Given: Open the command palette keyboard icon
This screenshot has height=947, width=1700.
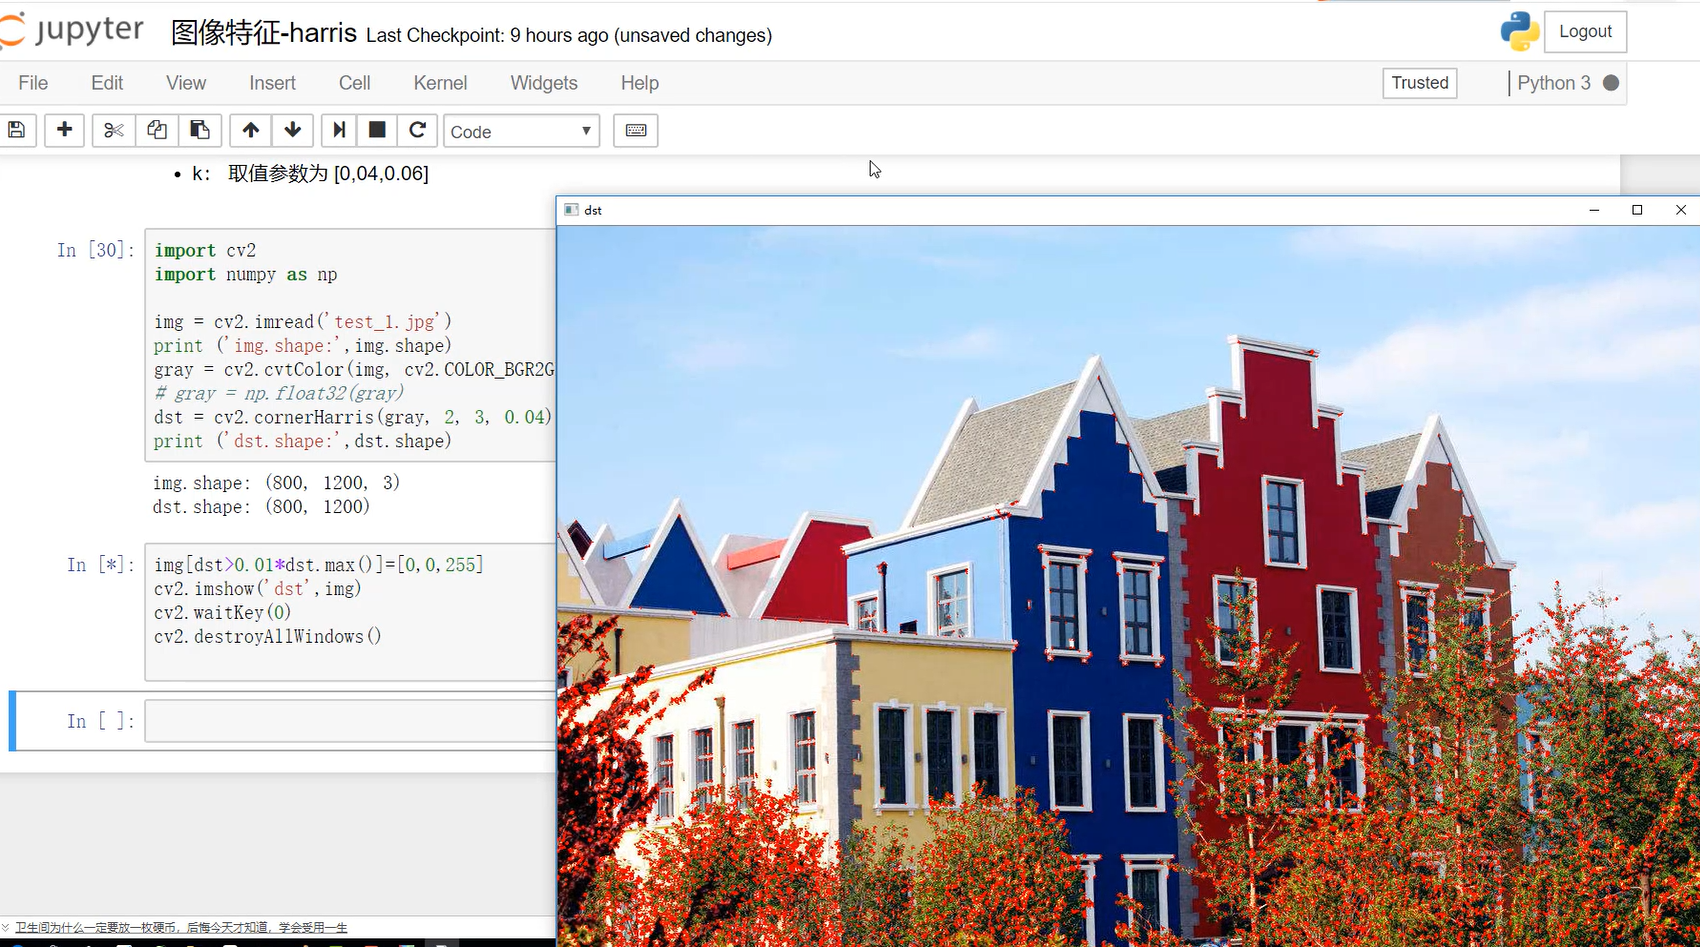Looking at the screenshot, I should 636,131.
